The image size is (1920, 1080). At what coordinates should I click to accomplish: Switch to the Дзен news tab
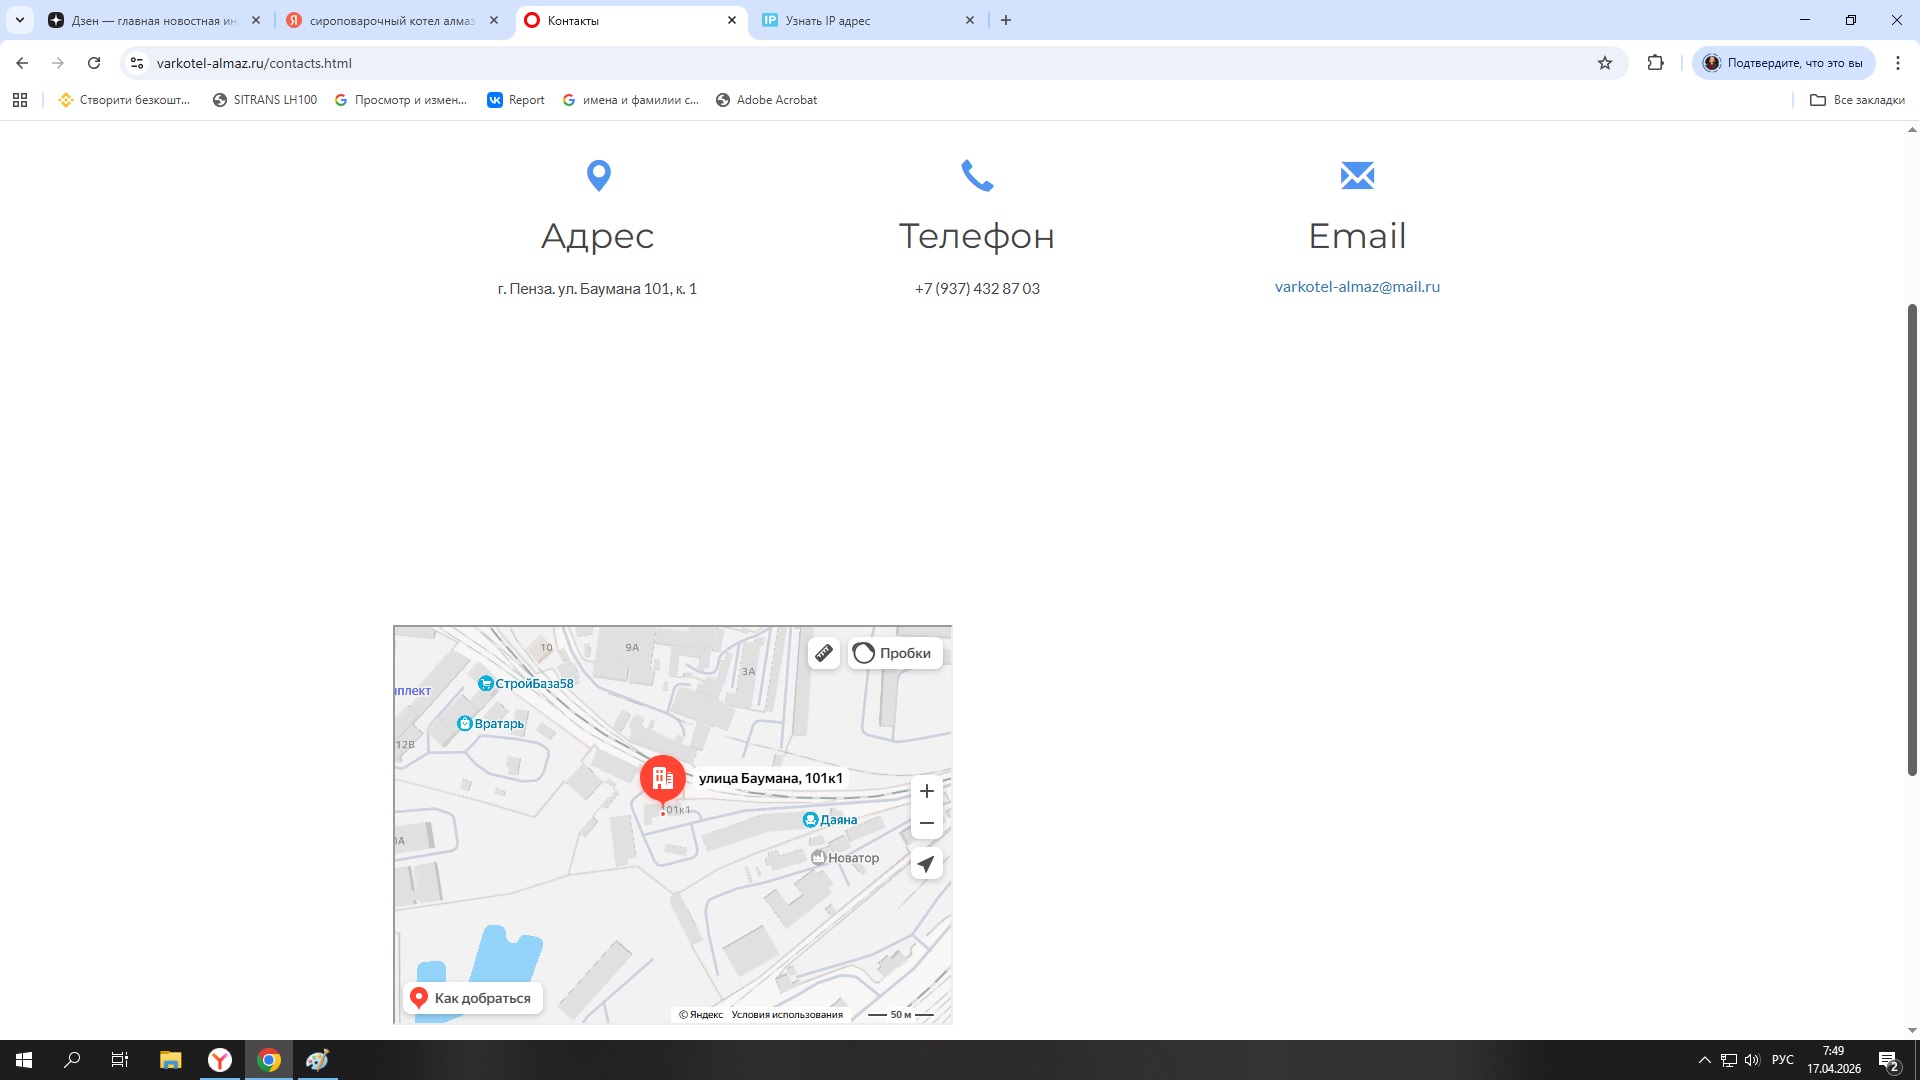150,20
